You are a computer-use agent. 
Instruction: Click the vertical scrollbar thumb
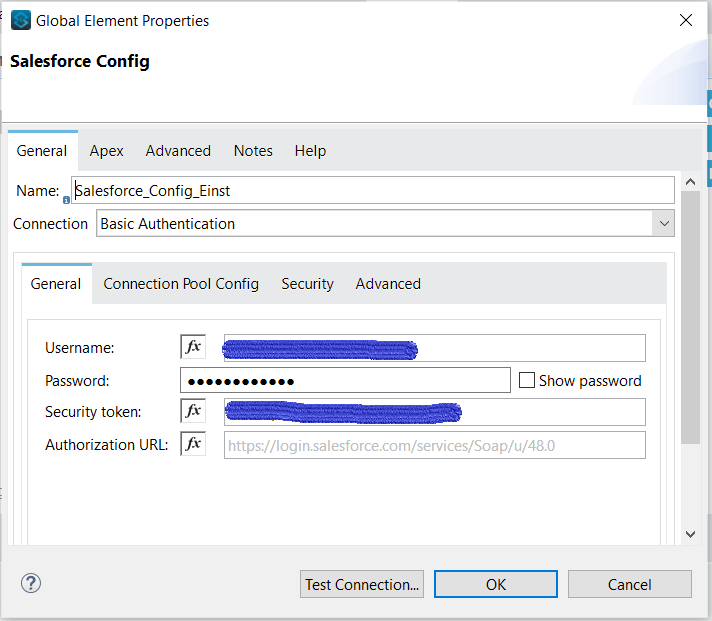pyautogui.click(x=691, y=317)
